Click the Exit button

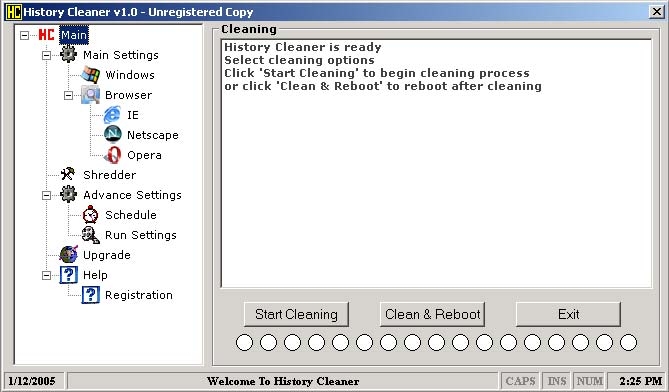pos(568,314)
